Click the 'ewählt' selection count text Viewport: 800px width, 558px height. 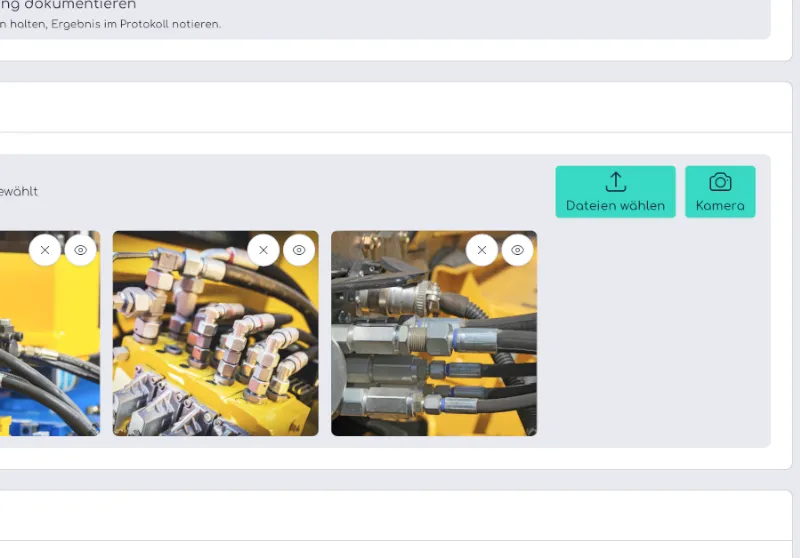[19, 191]
